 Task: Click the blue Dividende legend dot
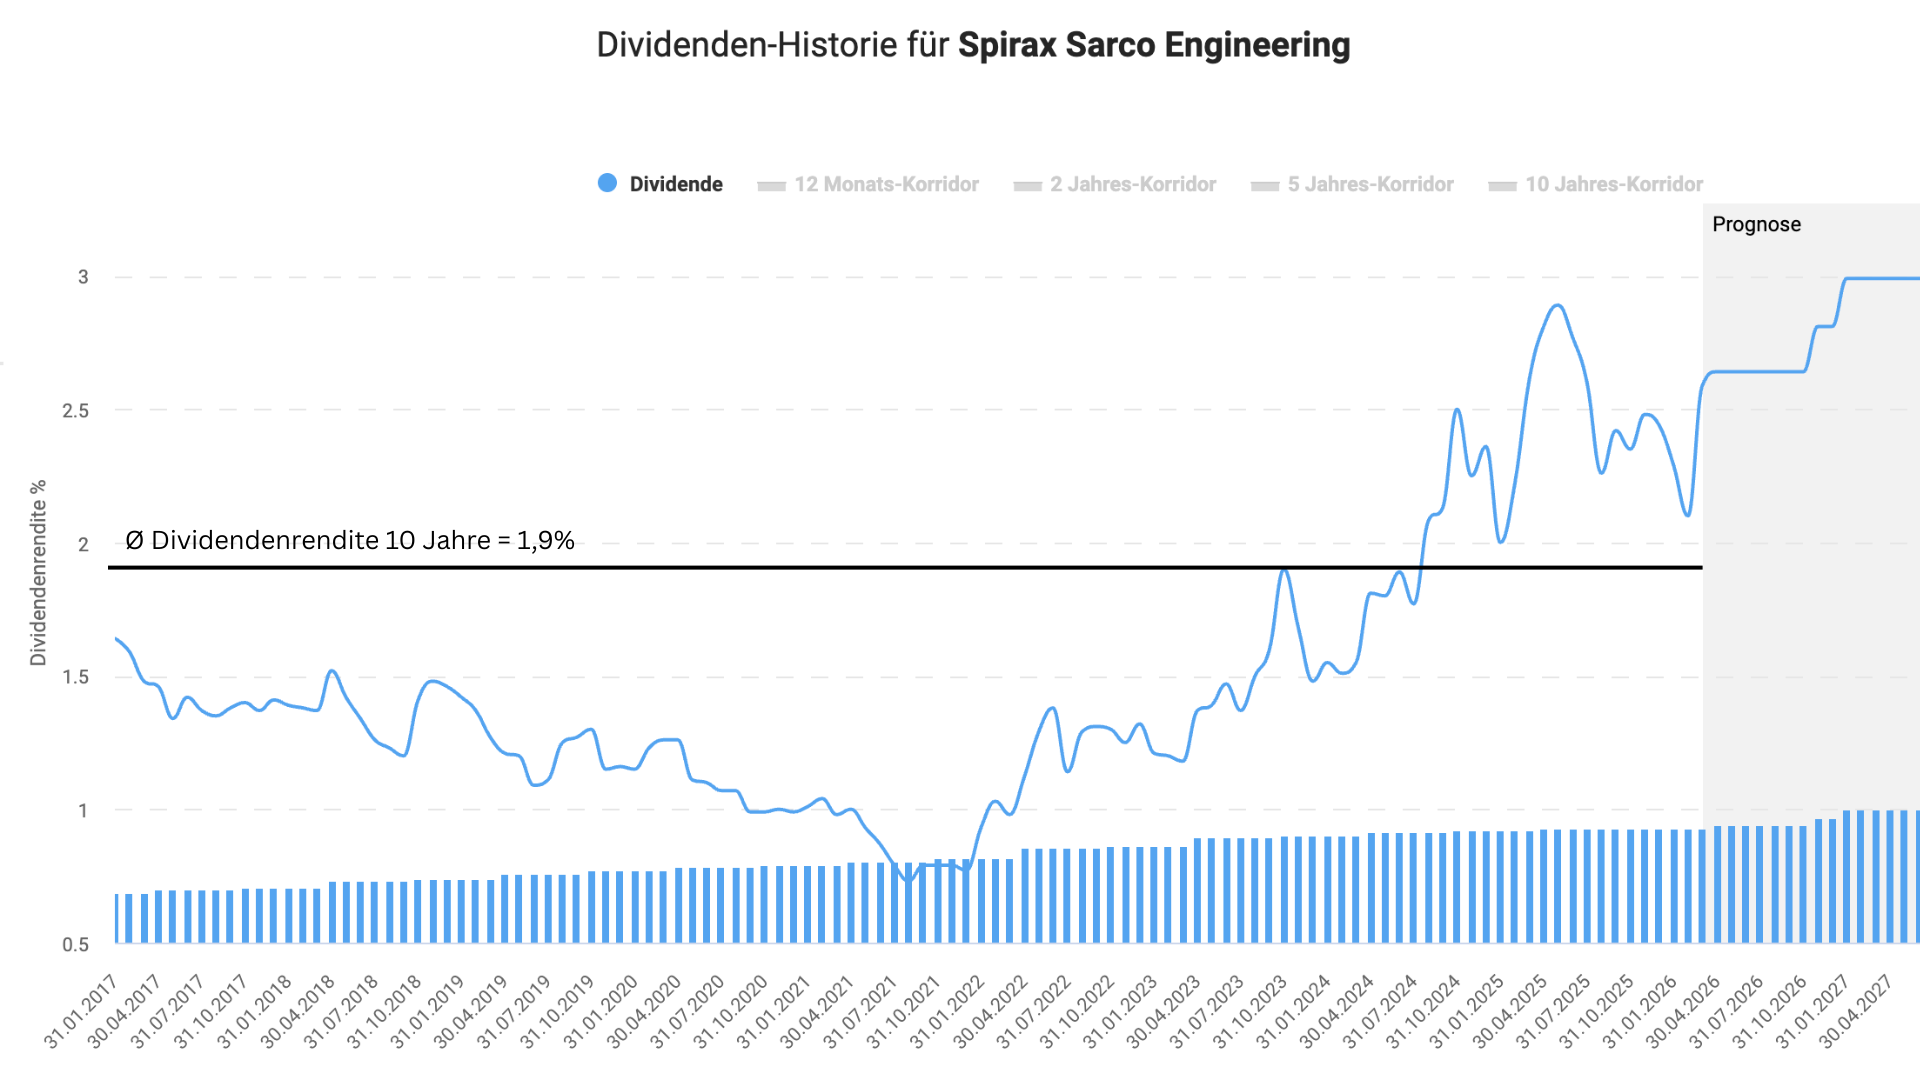click(609, 183)
